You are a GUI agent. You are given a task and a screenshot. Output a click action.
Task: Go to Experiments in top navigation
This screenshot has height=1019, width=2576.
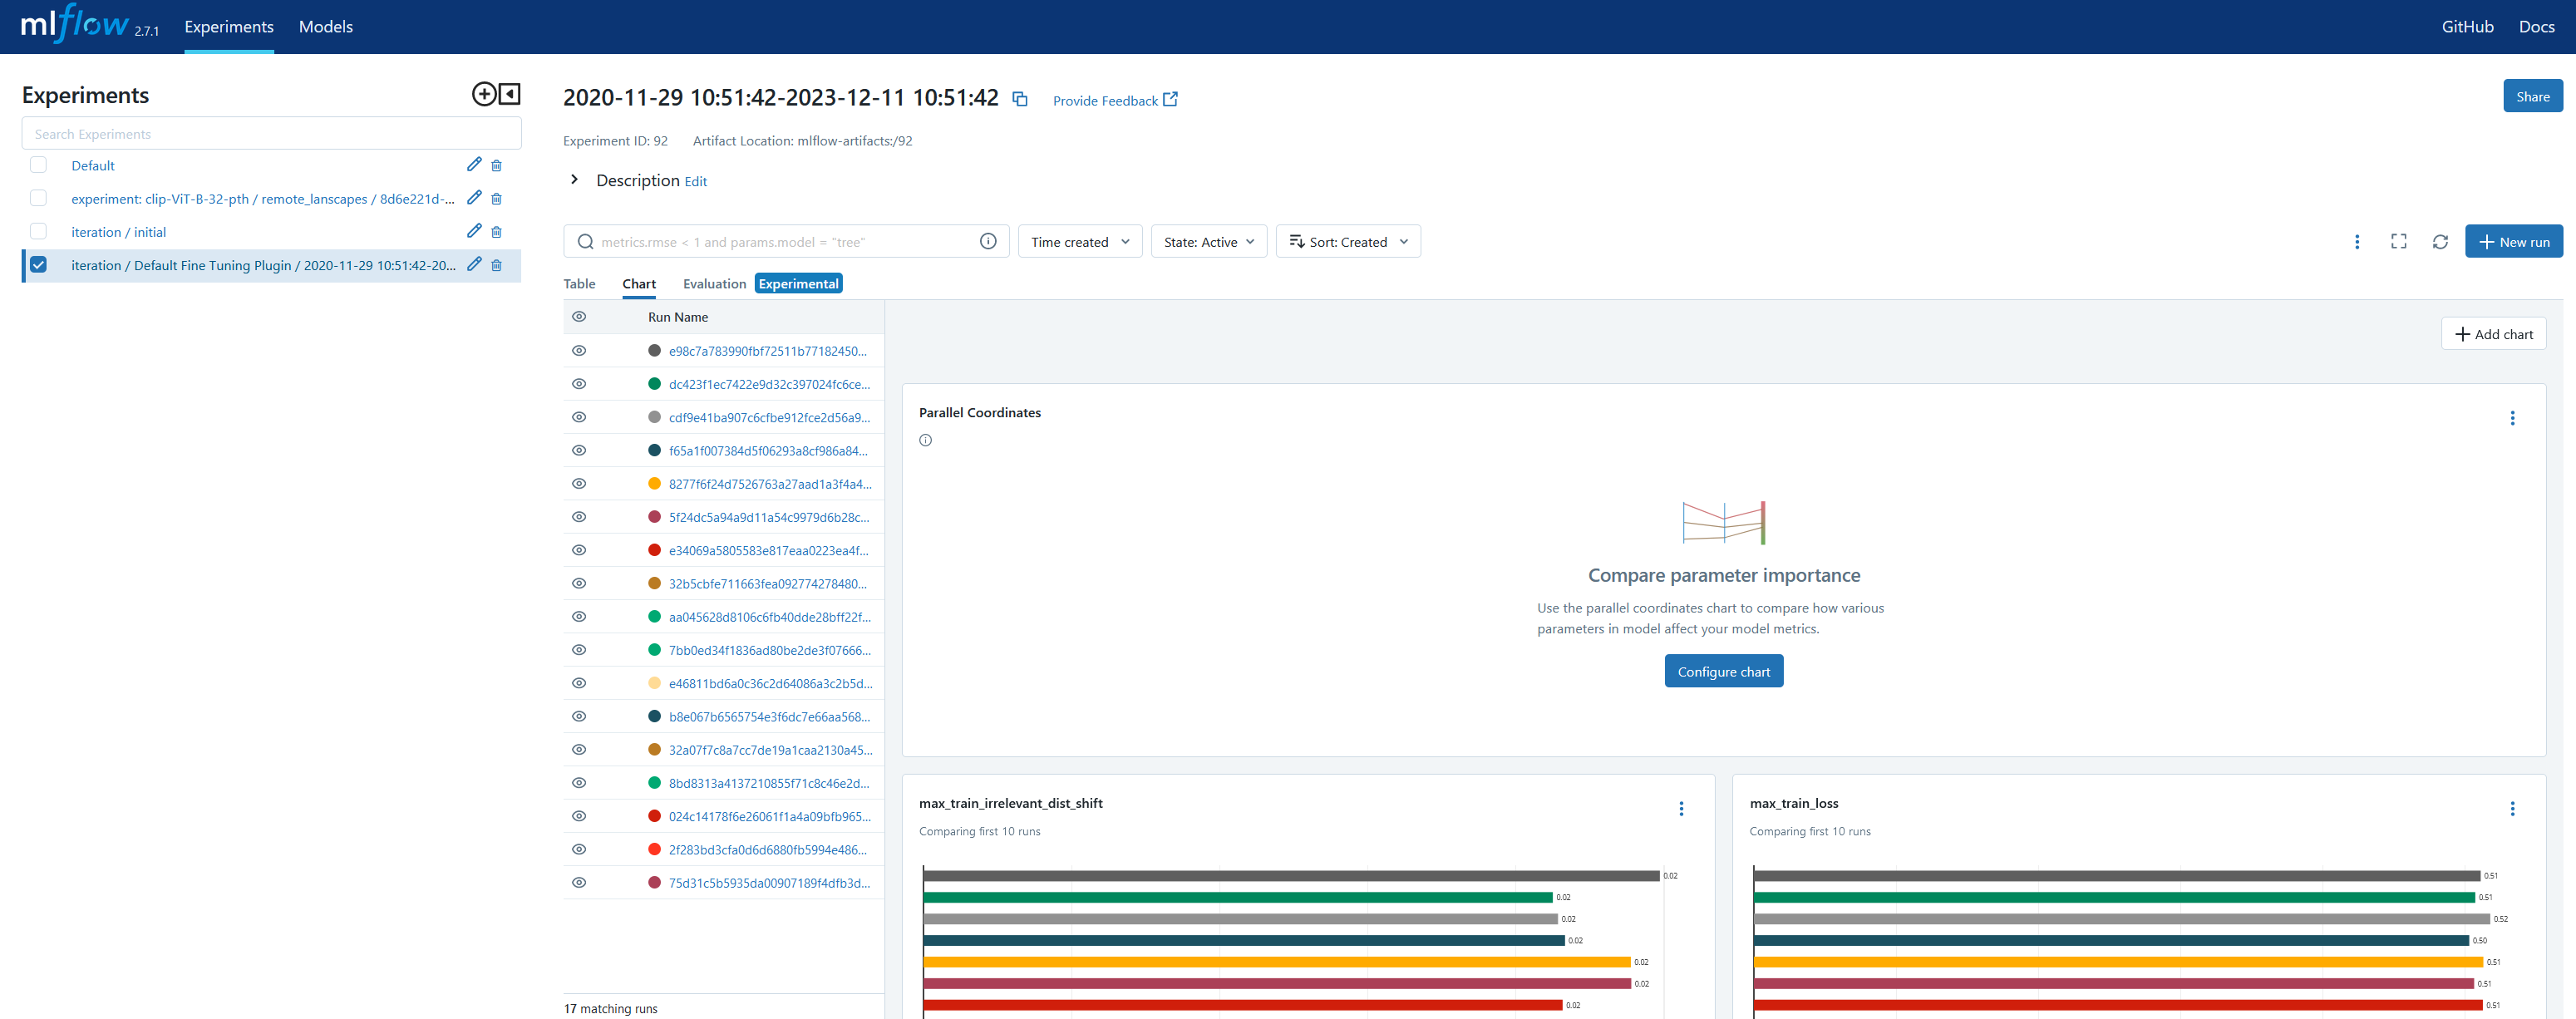(229, 27)
